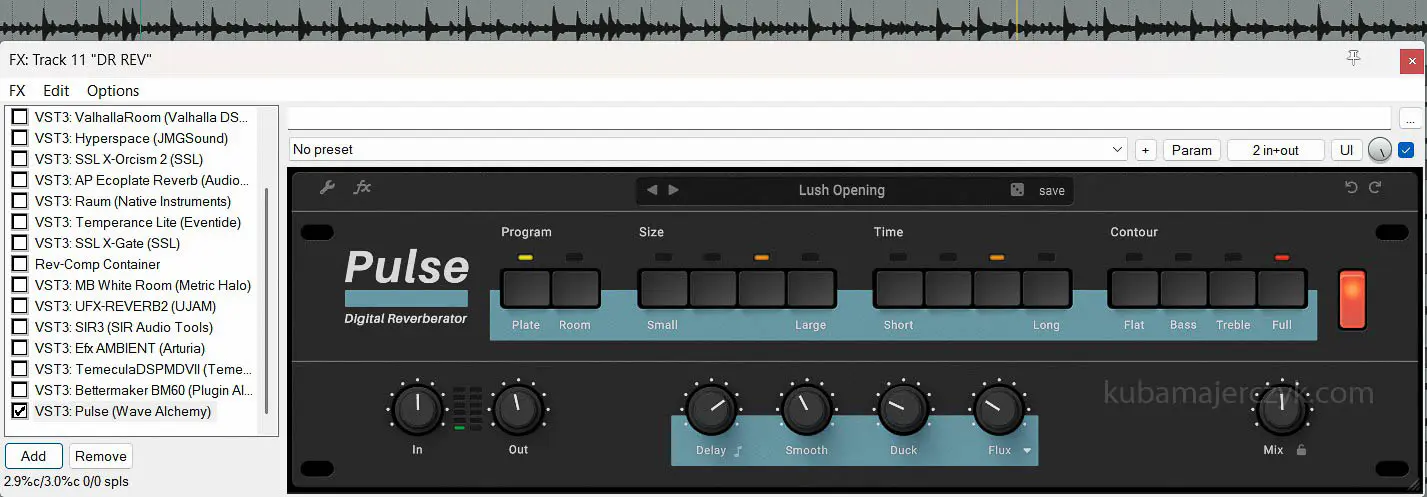
Task: Click the redo arrow in Pulse
Action: (x=1375, y=188)
